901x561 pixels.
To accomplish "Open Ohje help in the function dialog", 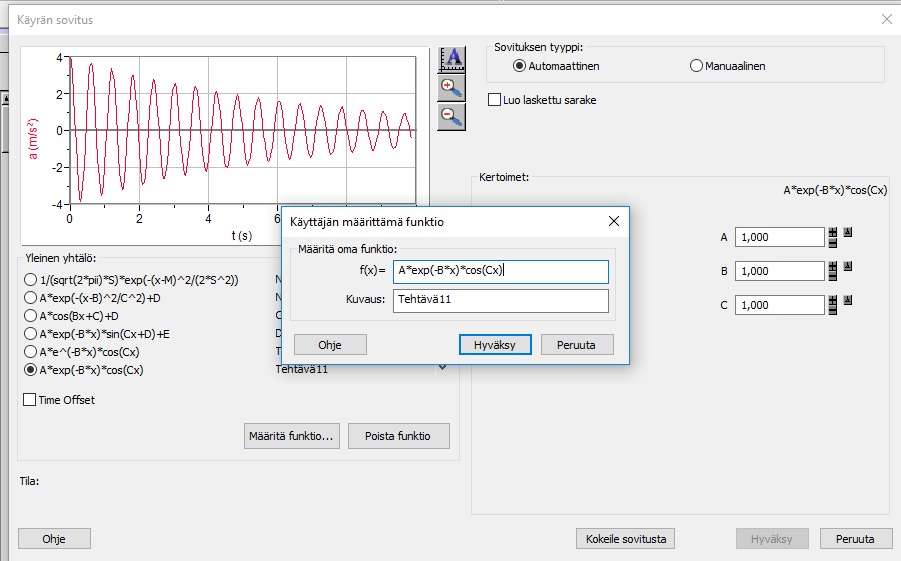I will pyautogui.click(x=330, y=344).
